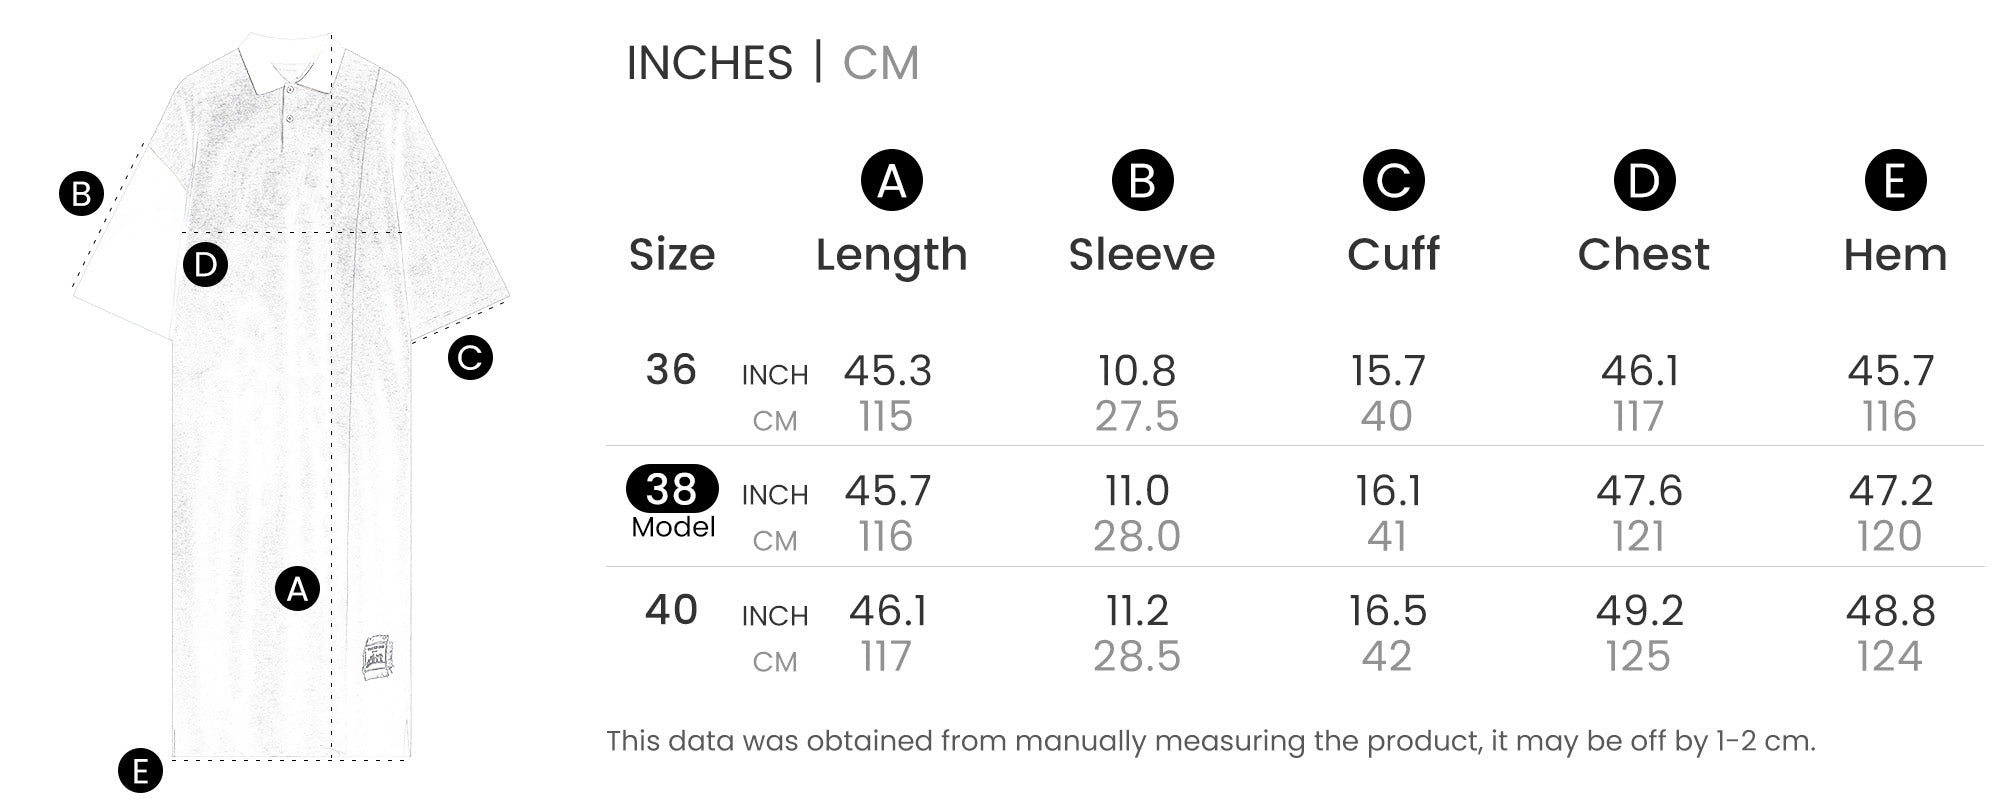Switch units to the CM tab
Screen dimensions: 2000x806
(x=880, y=63)
